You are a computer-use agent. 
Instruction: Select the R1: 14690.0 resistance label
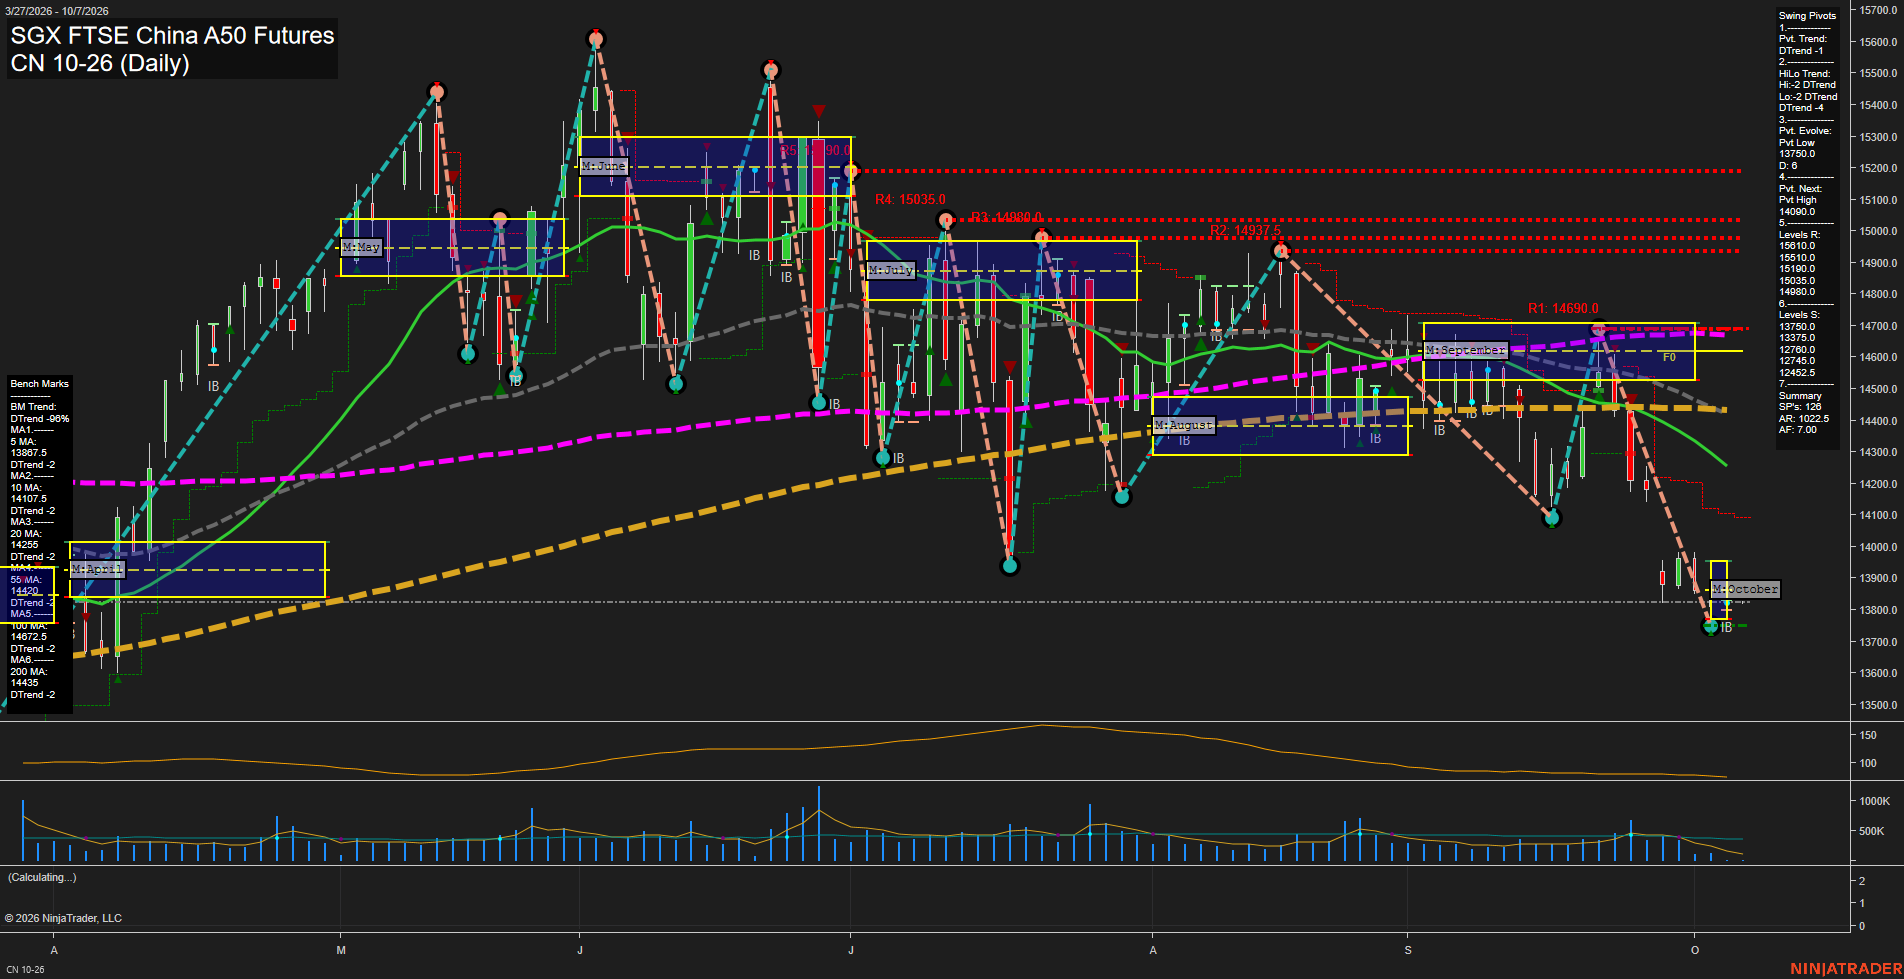(1563, 309)
